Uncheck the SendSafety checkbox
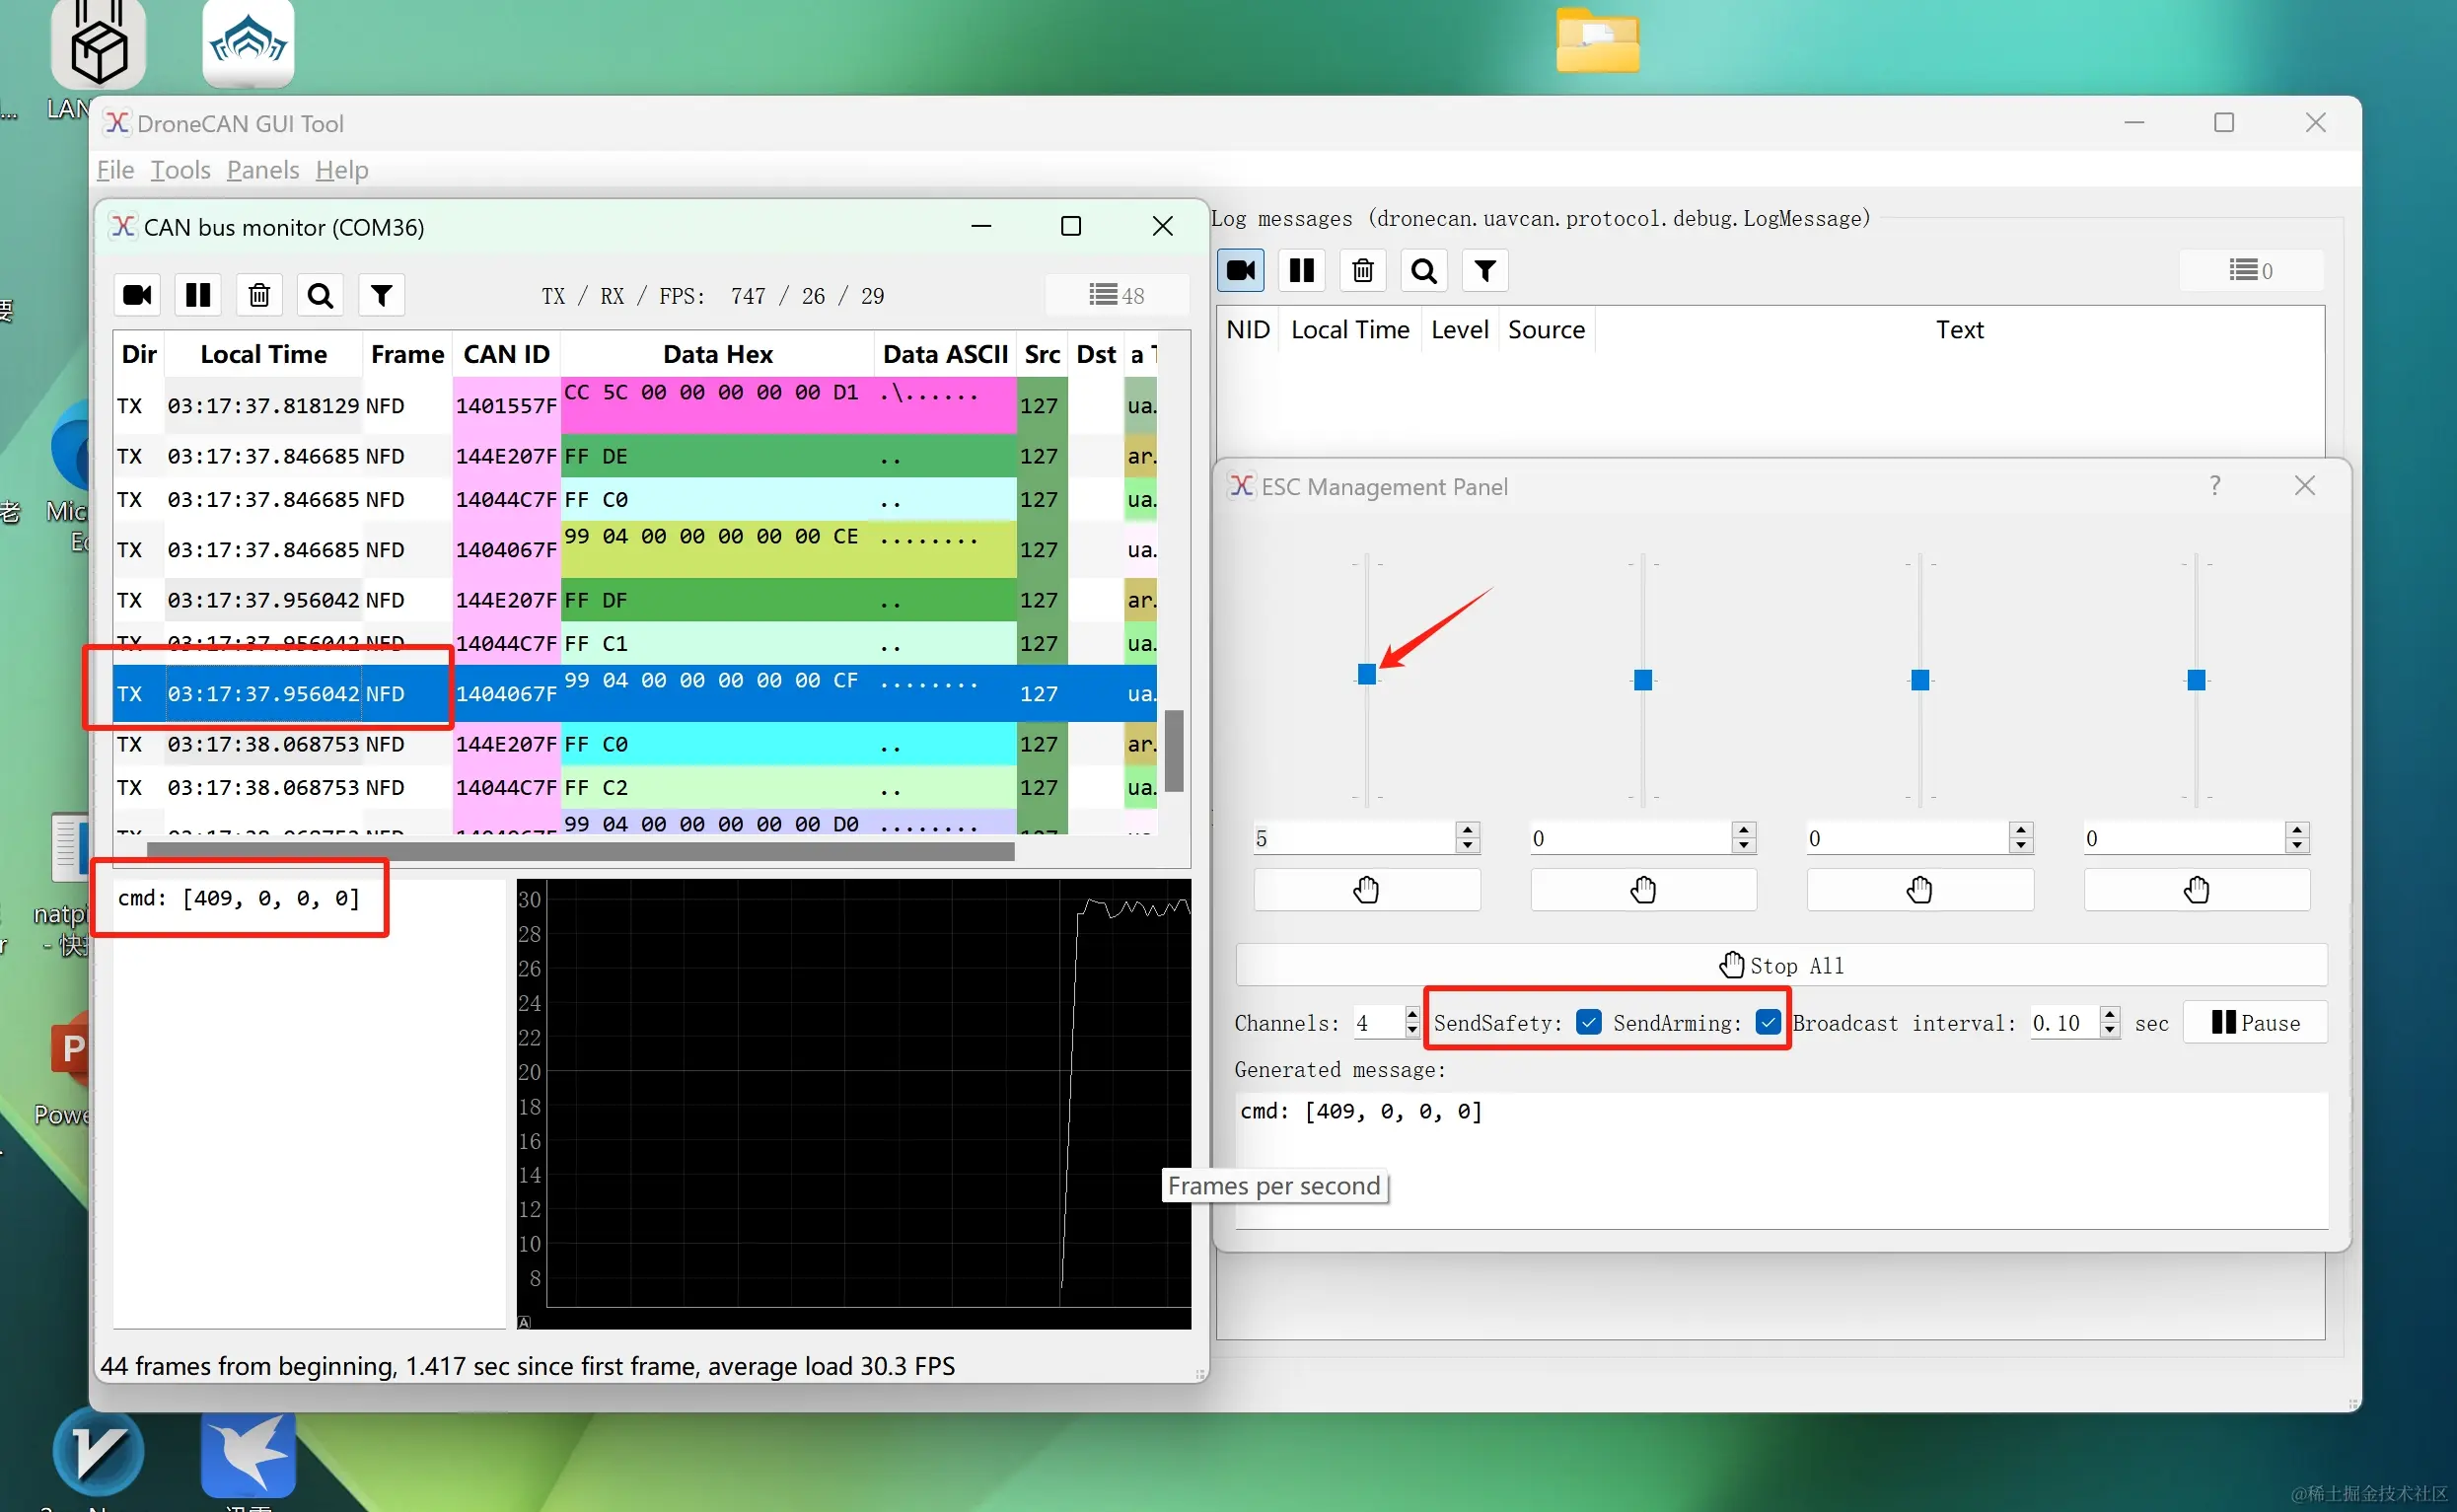The image size is (2457, 1512). point(1588,1022)
